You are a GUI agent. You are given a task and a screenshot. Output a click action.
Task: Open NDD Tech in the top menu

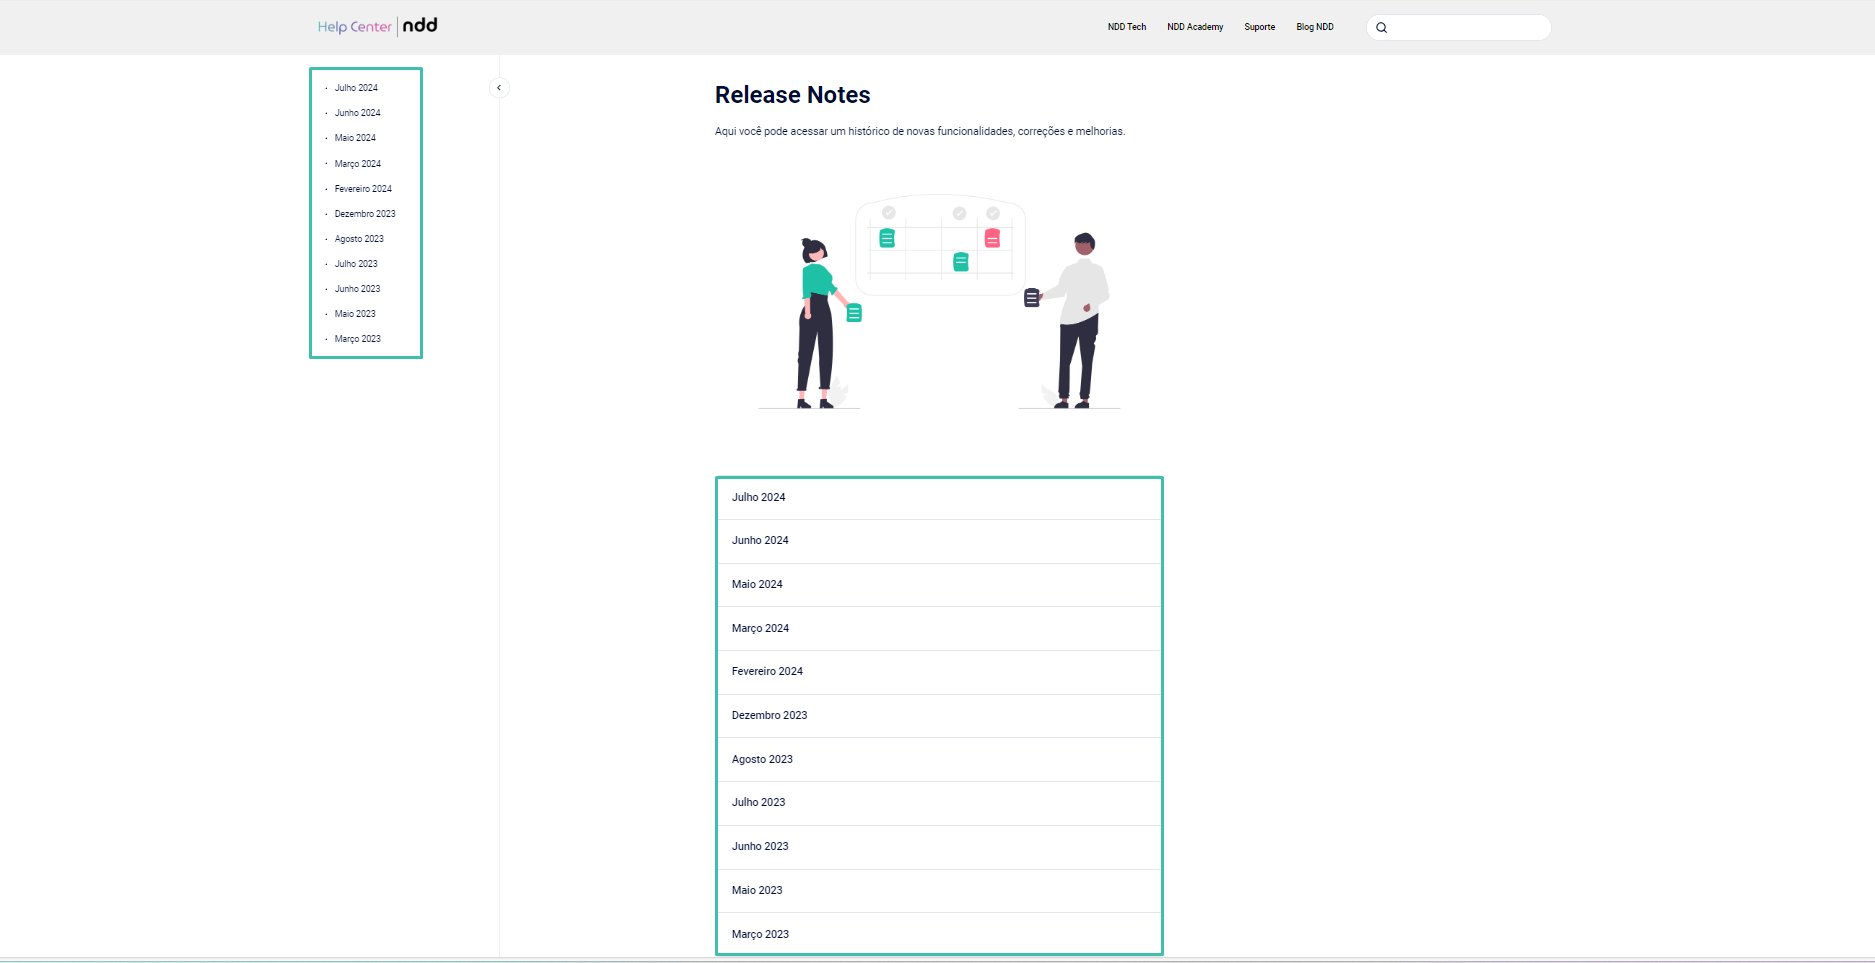click(x=1126, y=27)
